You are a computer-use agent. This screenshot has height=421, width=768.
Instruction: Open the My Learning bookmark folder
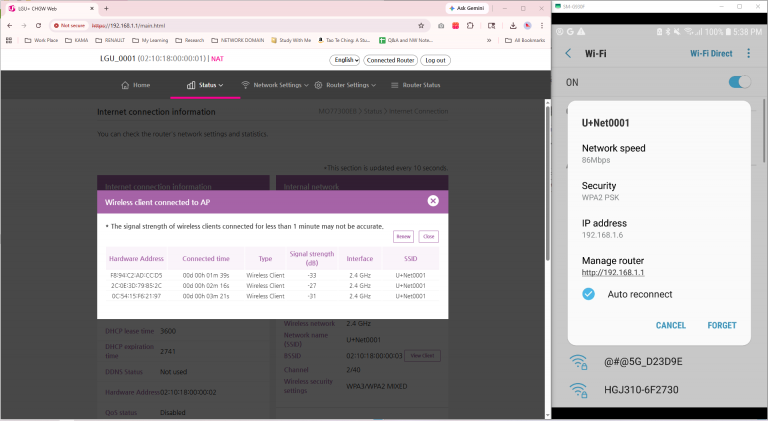coord(150,40)
